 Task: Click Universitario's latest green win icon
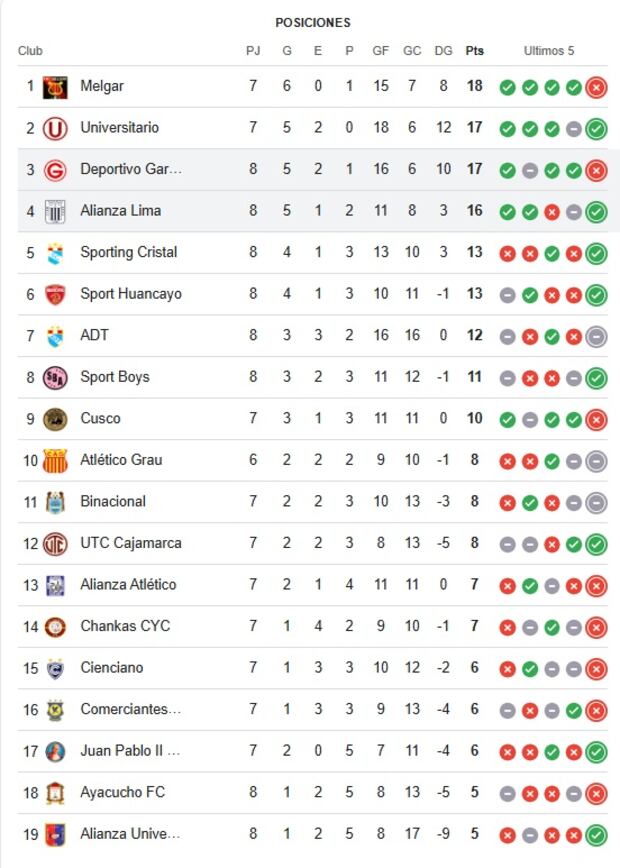tap(596, 128)
